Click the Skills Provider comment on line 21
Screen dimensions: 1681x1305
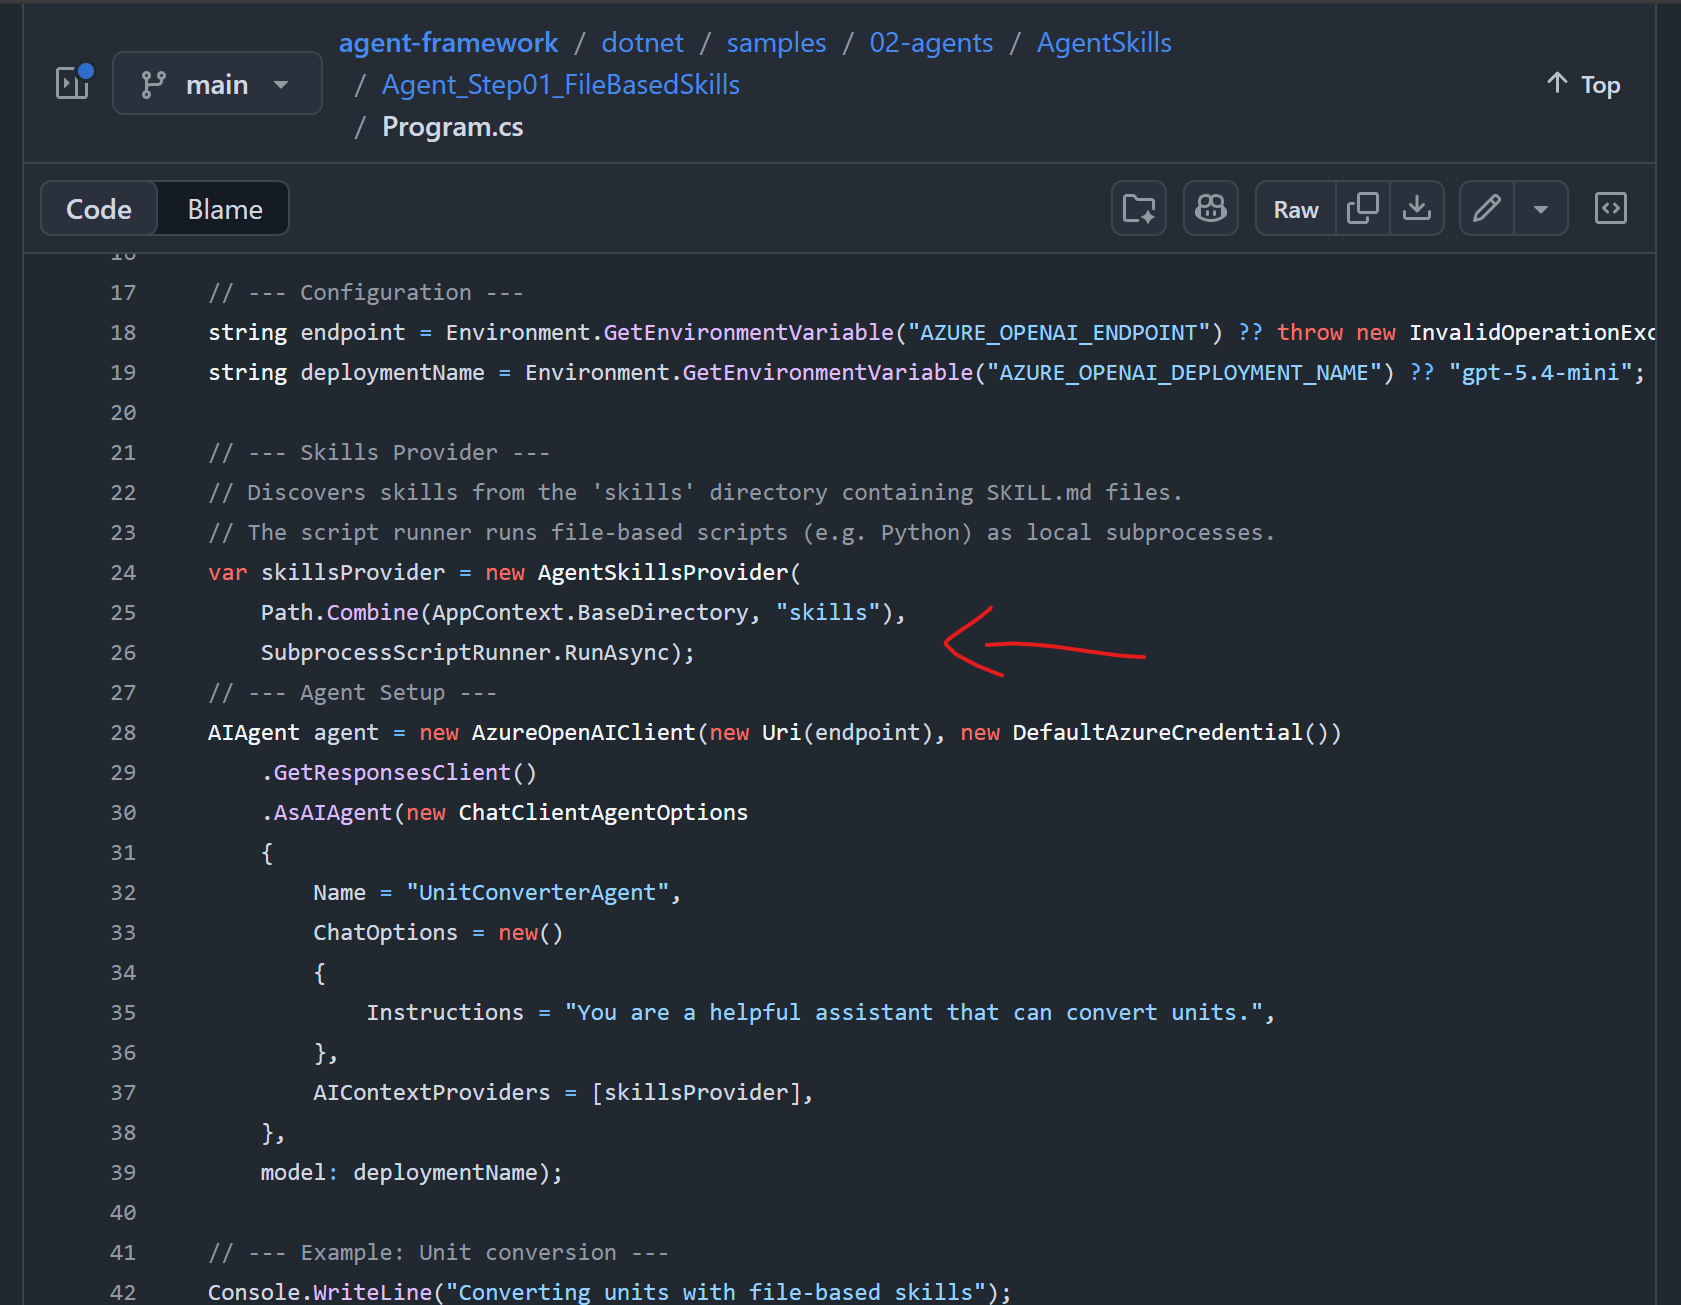379,452
